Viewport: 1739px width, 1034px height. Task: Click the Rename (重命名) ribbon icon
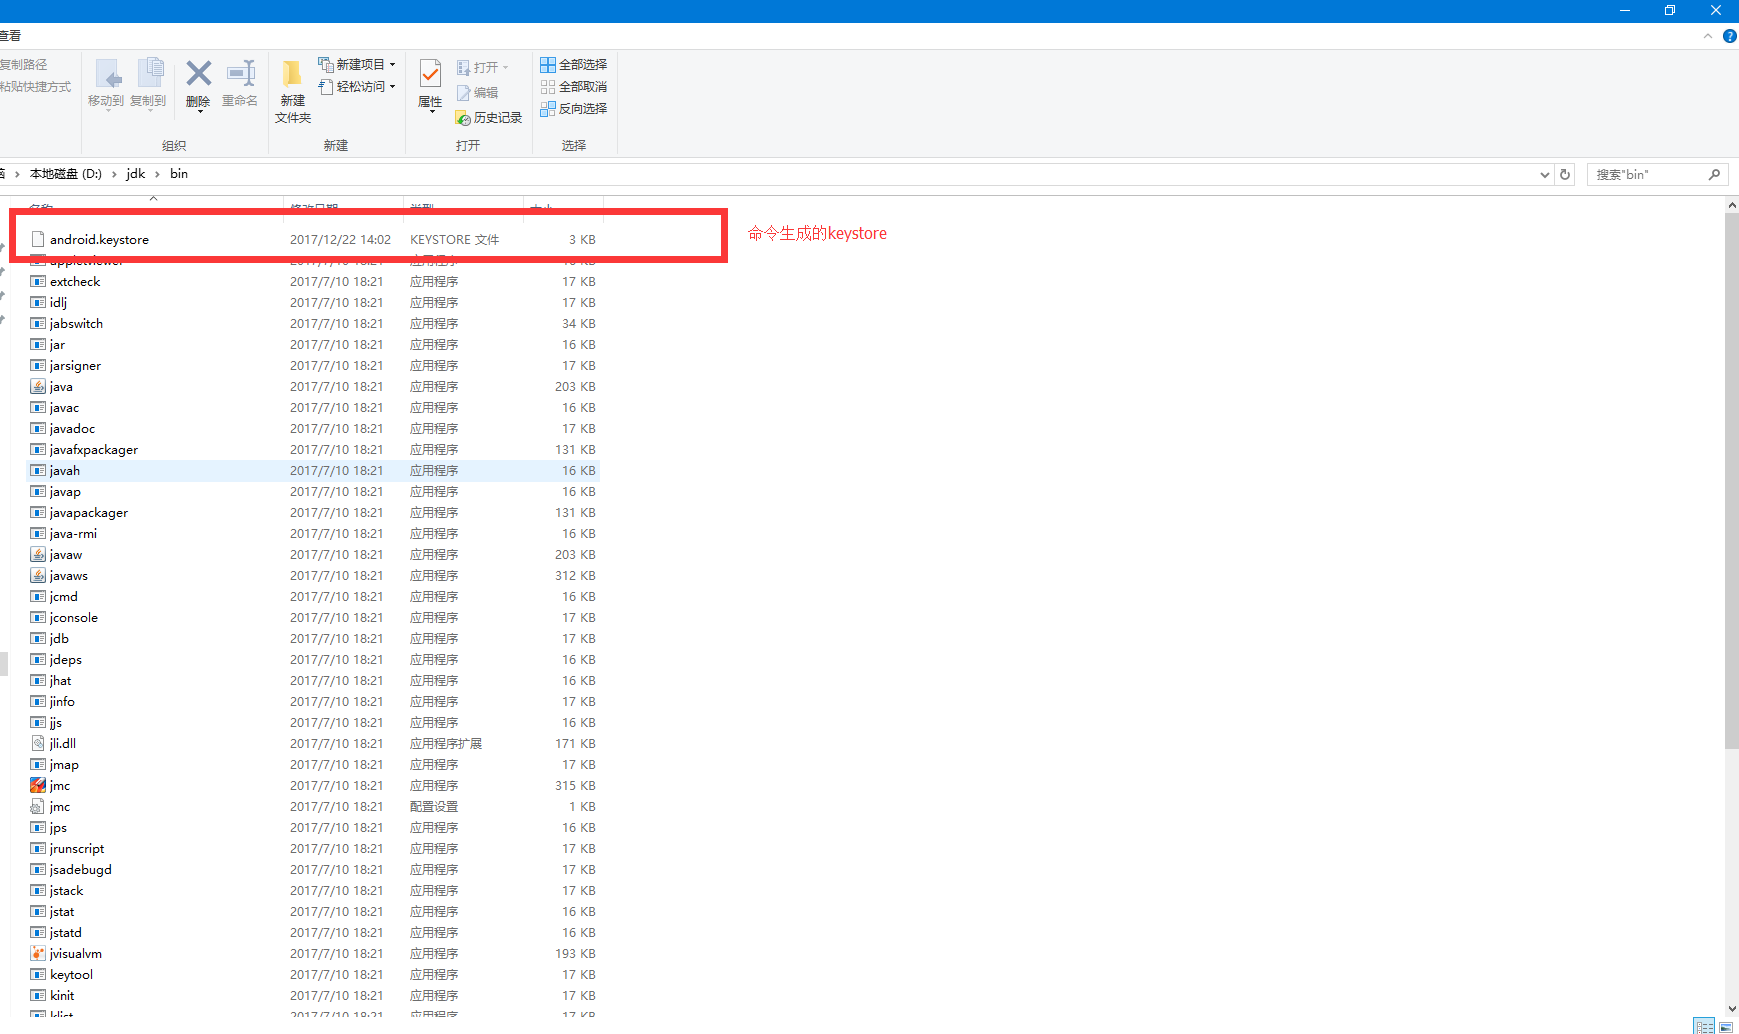[241, 73]
